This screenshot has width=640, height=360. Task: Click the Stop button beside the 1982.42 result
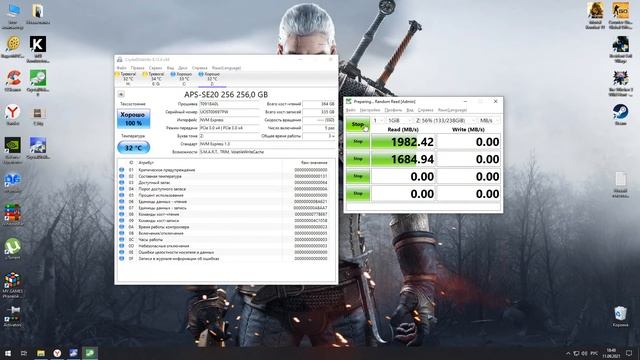click(358, 142)
